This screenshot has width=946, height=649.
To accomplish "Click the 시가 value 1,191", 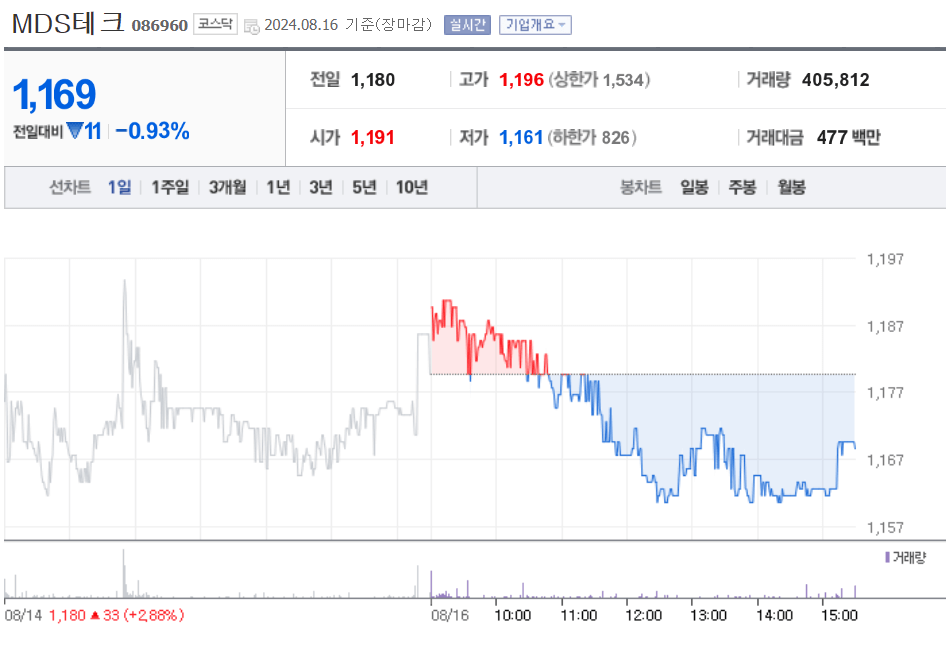I will click(373, 138).
